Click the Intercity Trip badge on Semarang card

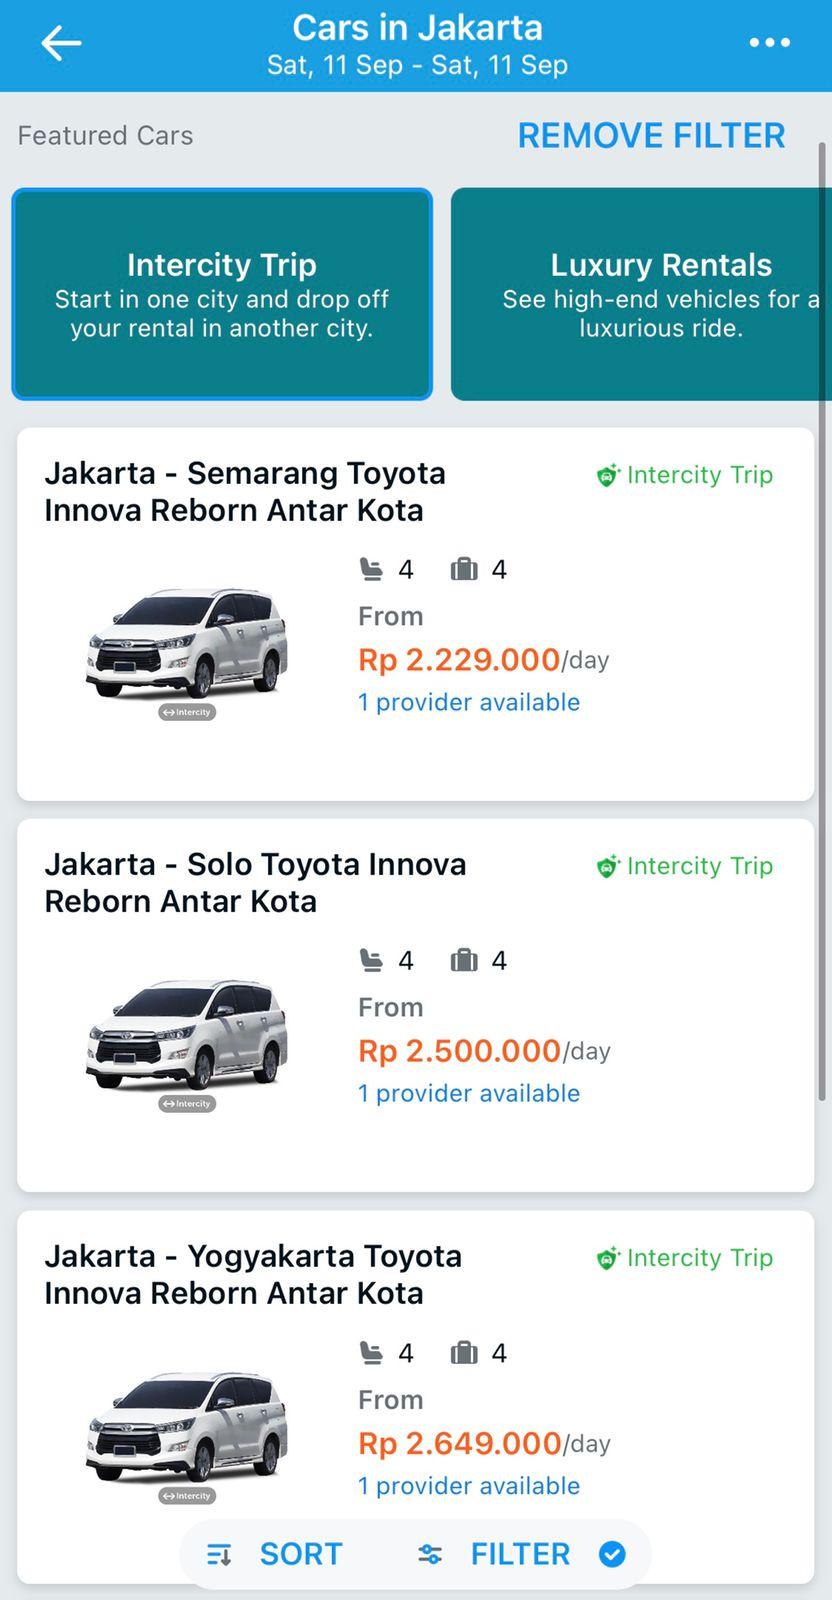(x=685, y=475)
